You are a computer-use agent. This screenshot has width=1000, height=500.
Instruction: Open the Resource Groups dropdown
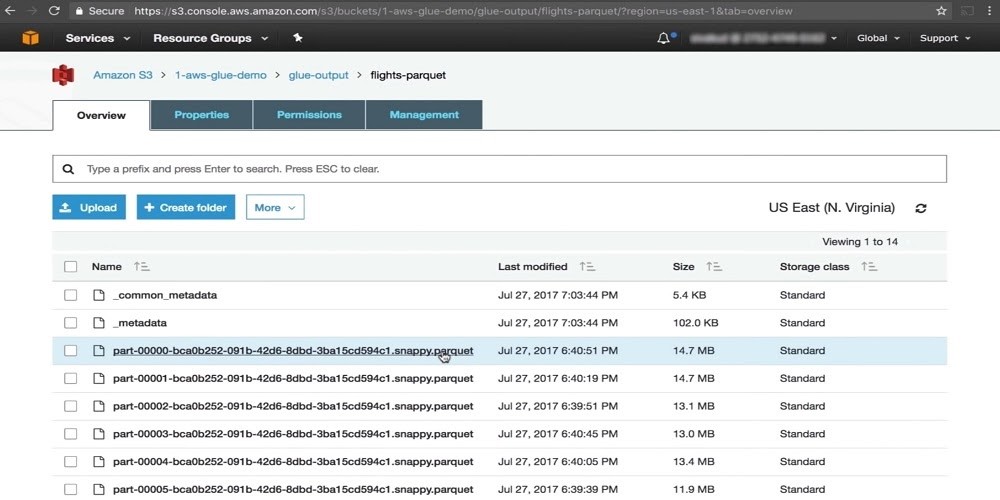(210, 38)
